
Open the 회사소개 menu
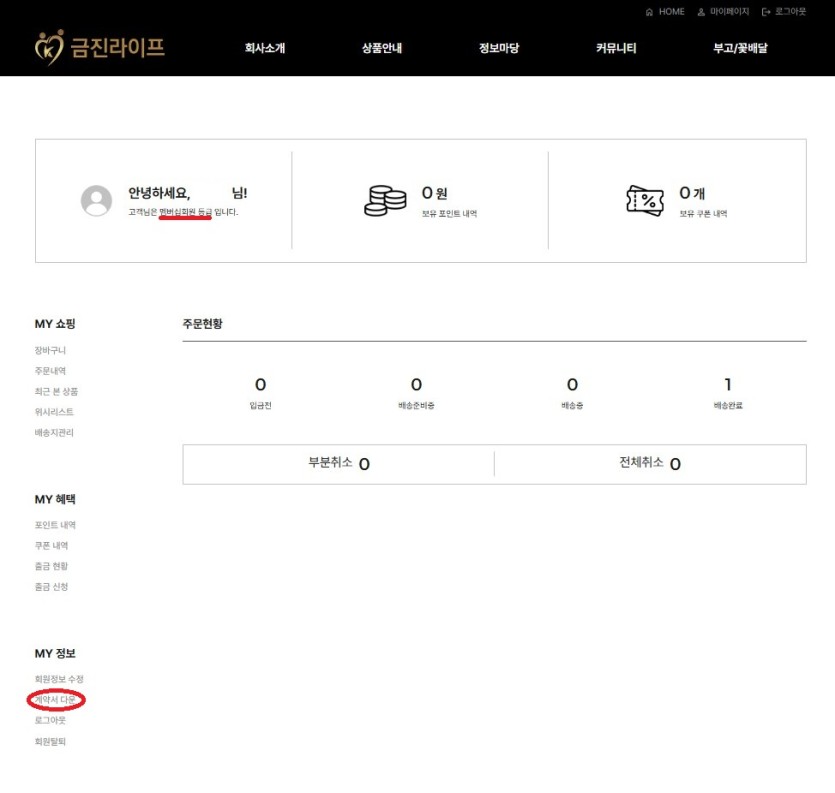tap(265, 48)
